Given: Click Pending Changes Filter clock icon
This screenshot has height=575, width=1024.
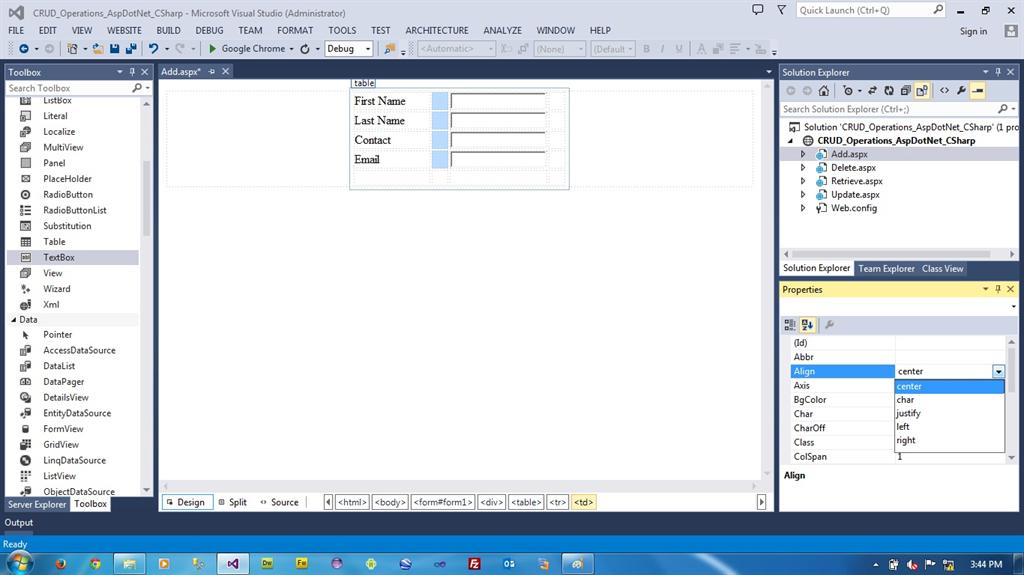Looking at the screenshot, I should click(848, 91).
